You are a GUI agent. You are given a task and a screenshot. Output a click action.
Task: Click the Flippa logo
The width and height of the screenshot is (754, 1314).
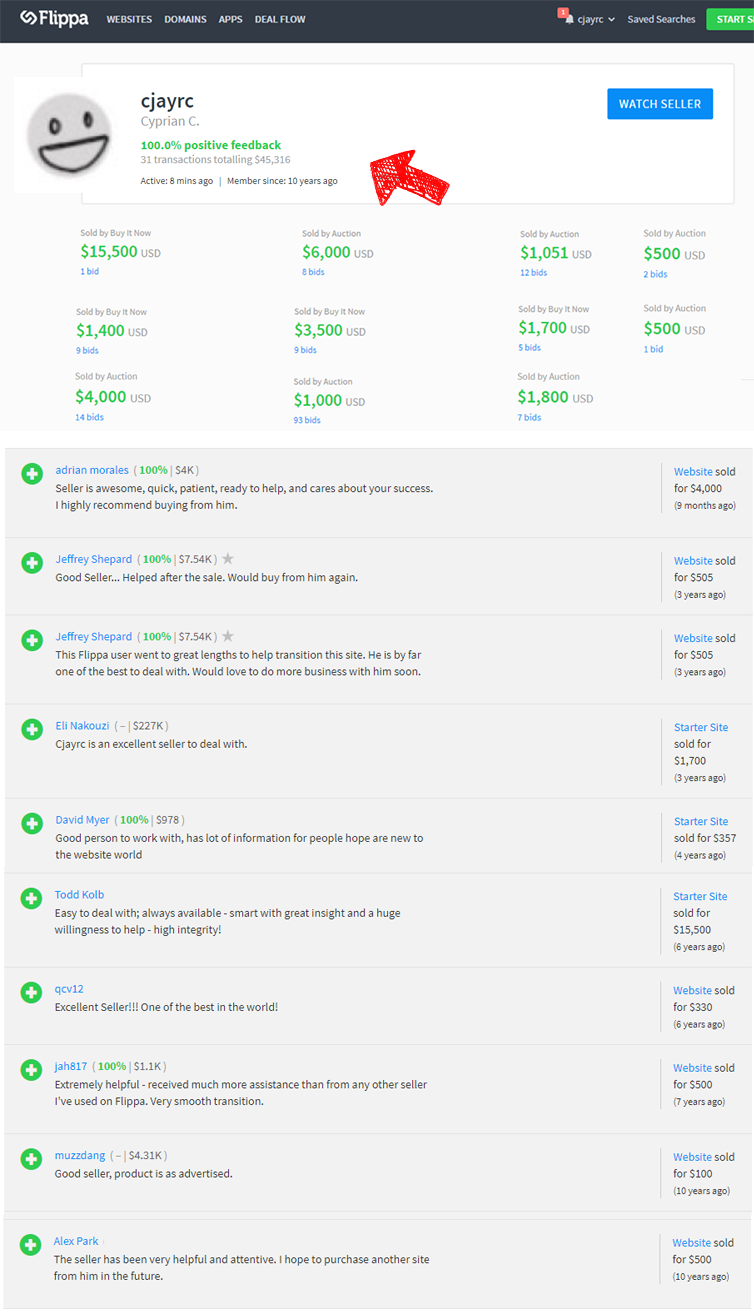coord(54,19)
